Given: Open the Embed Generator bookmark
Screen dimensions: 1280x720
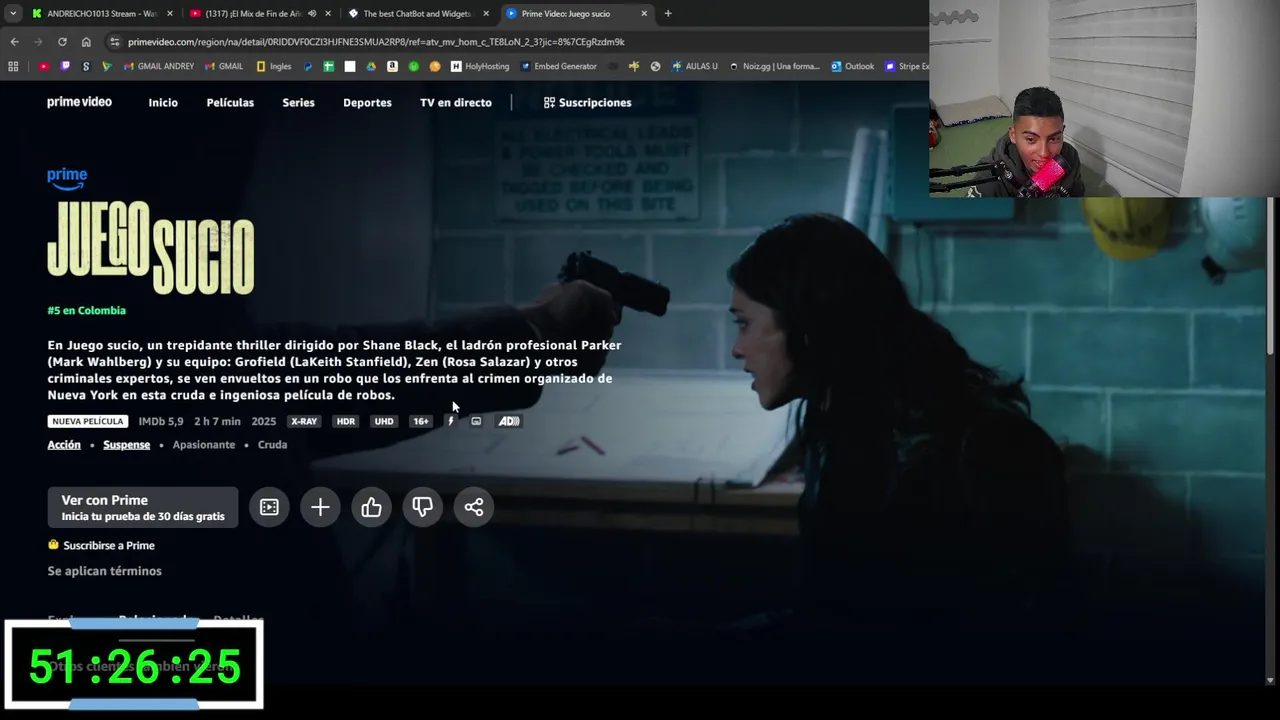Looking at the screenshot, I should (x=558, y=66).
